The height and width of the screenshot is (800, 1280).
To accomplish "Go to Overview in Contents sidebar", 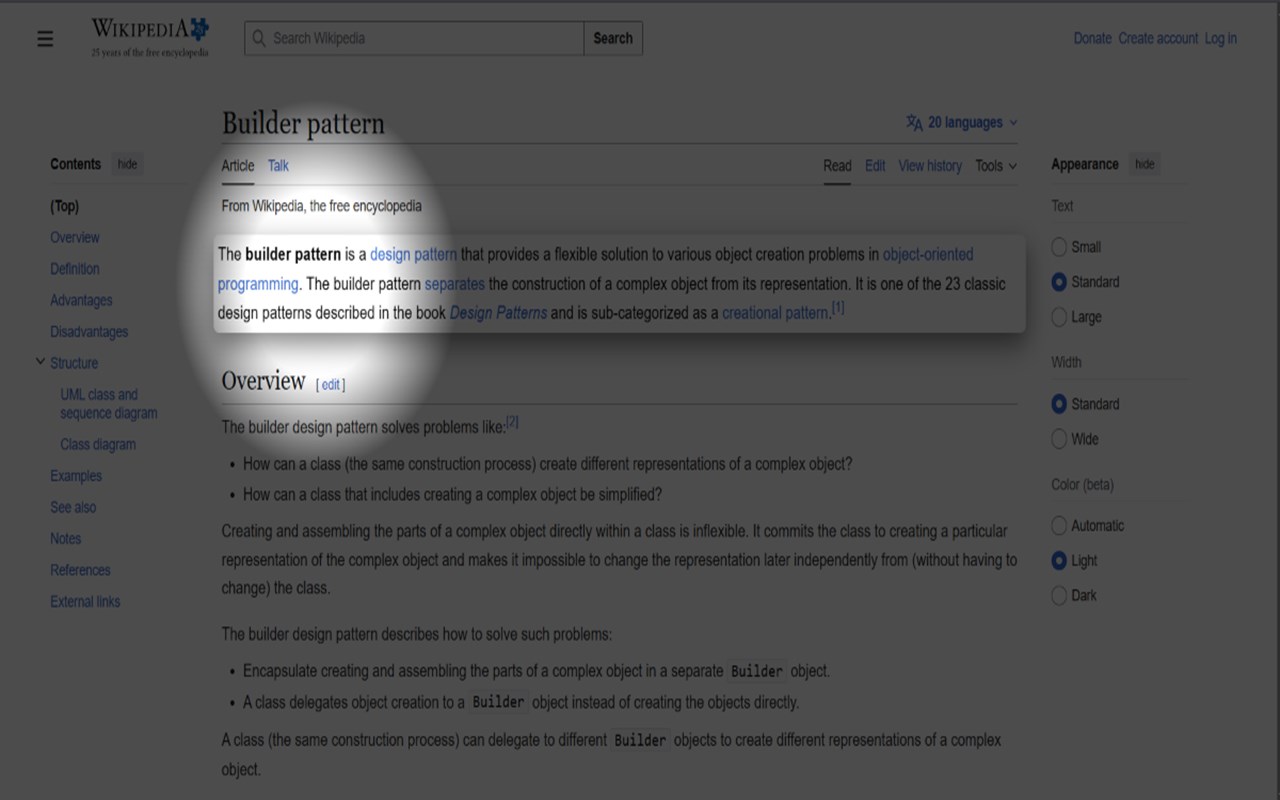I will point(75,238).
